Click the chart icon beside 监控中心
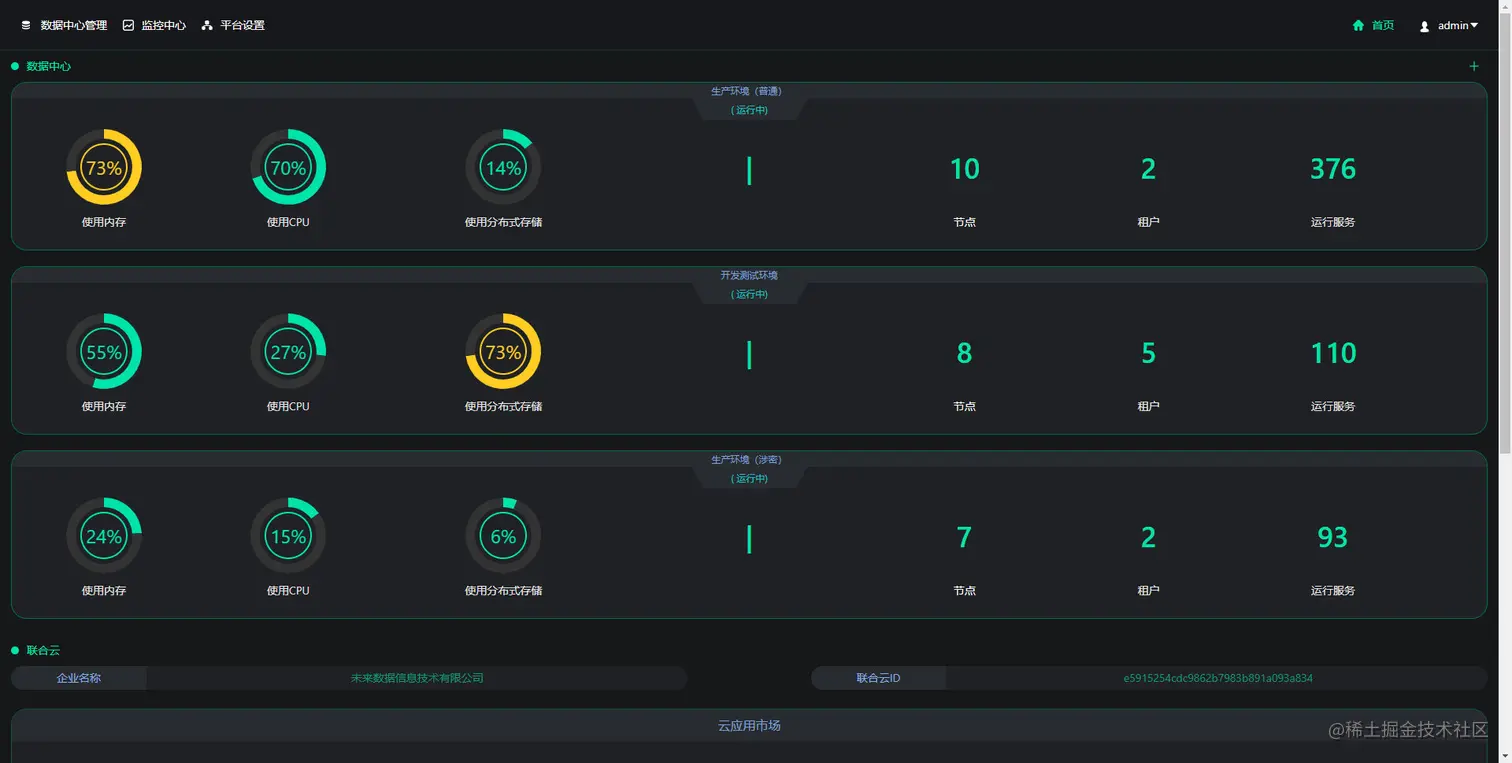Viewport: 1512px width, 763px height. (128, 25)
